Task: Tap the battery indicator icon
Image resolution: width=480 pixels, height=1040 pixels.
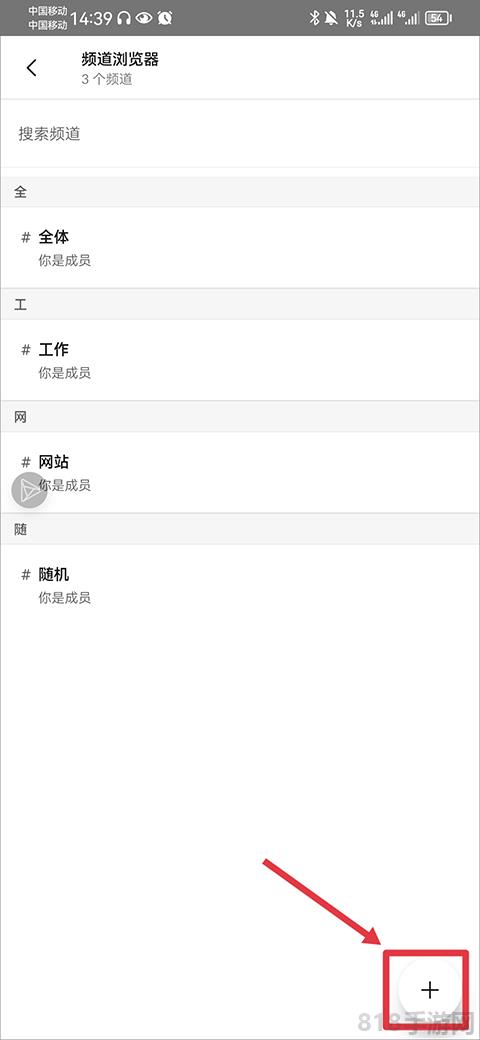Action: 438,18
